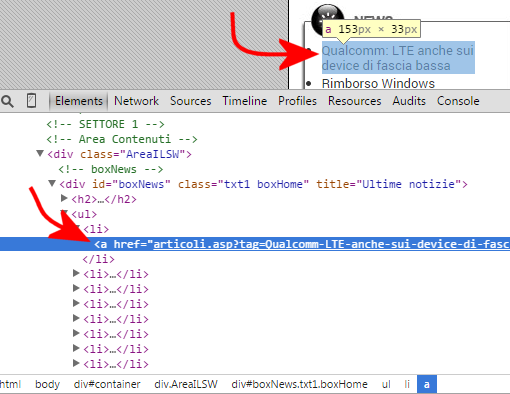Select div#container in the breadcrumb

107,384
